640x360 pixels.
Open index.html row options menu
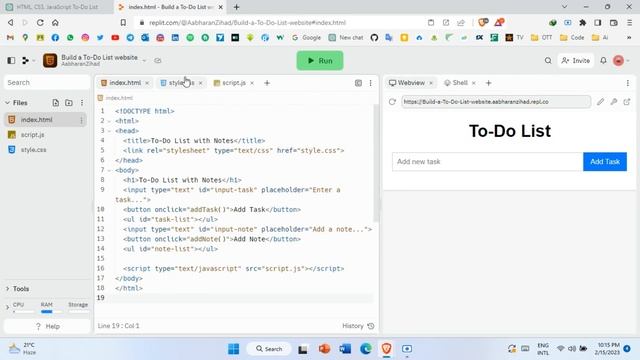pos(81,120)
